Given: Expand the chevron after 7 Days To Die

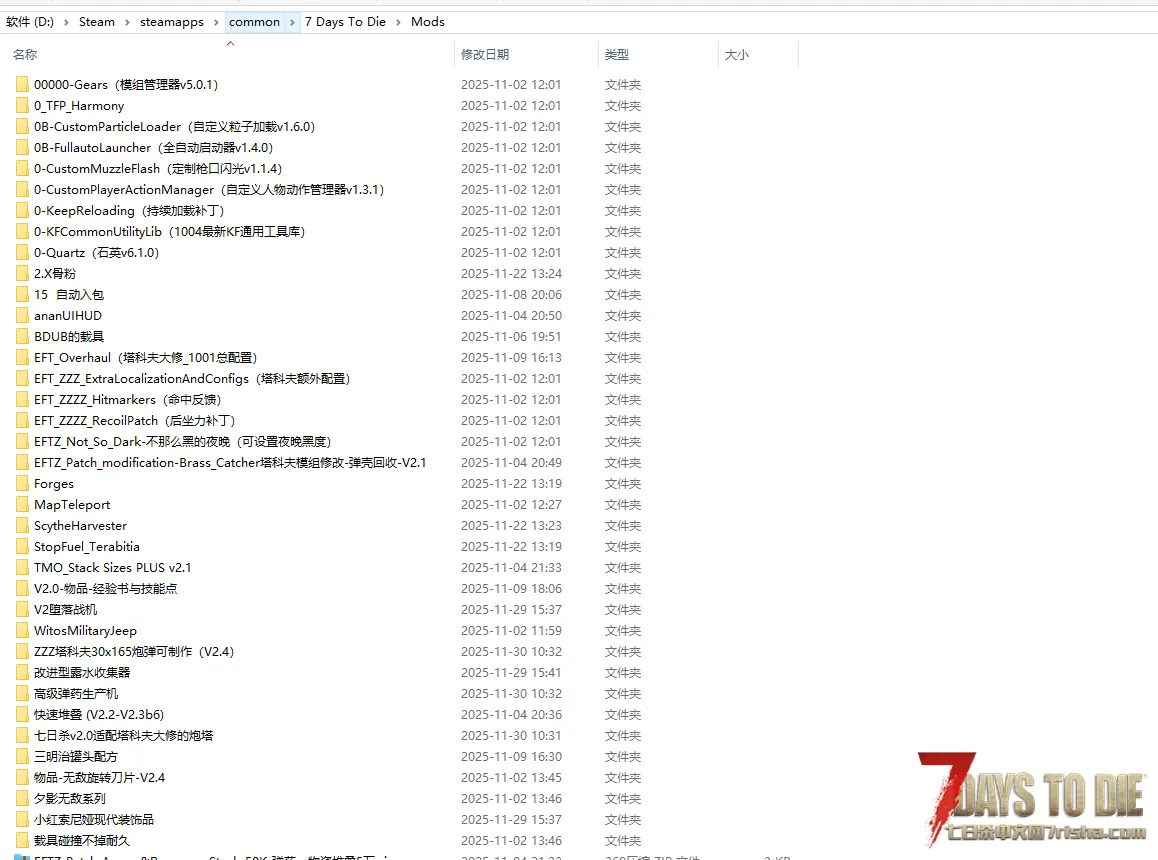Looking at the screenshot, I should pos(398,22).
